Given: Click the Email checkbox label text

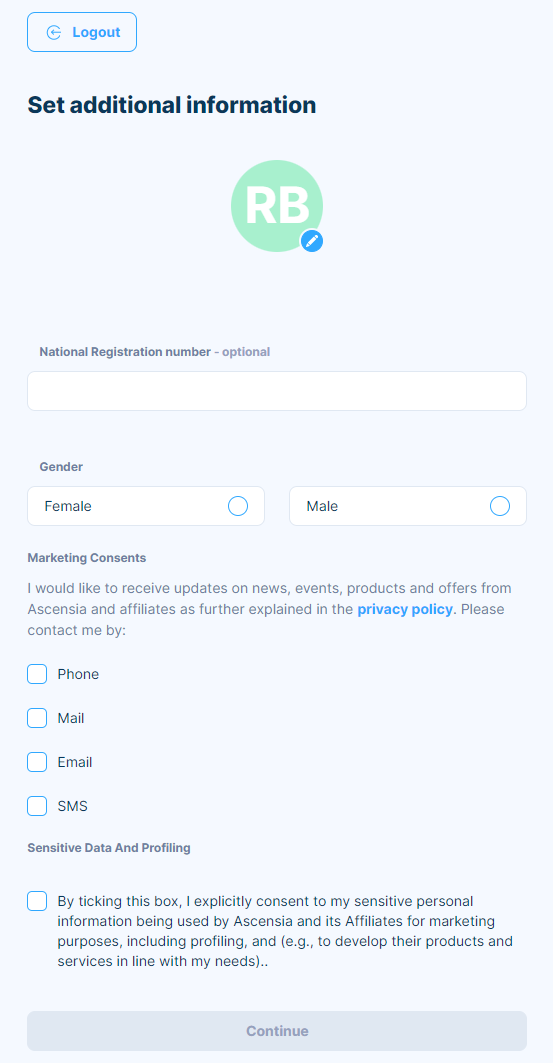Looking at the screenshot, I should (x=75, y=762).
